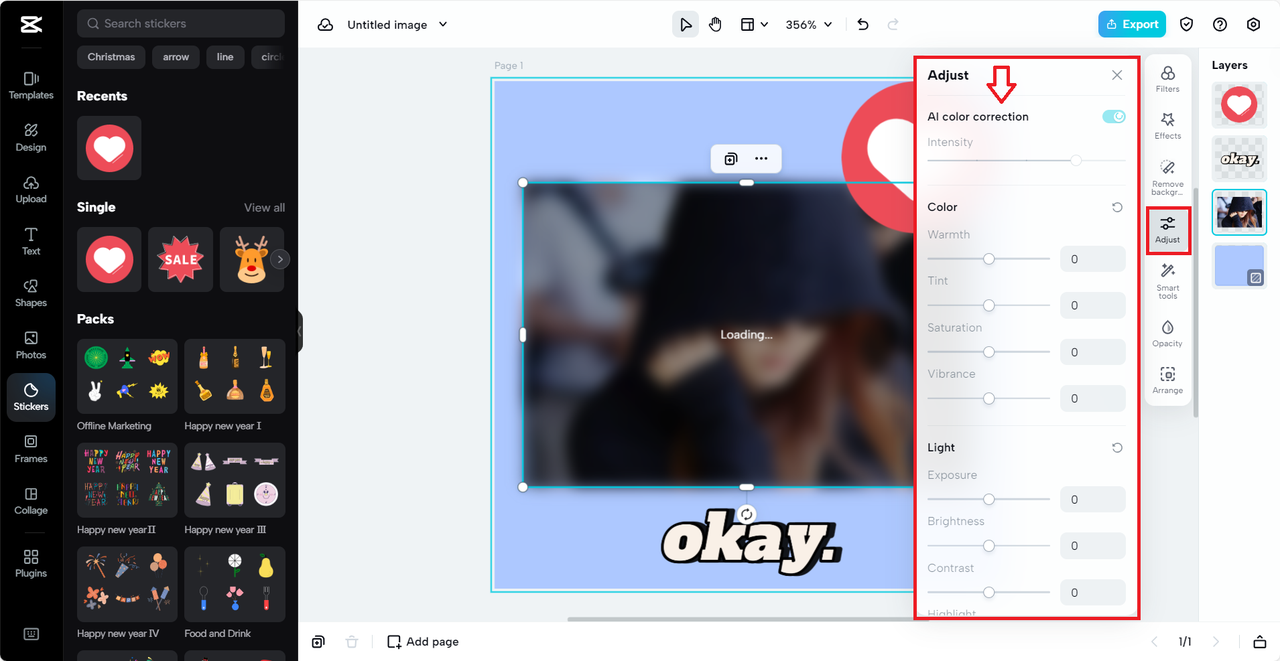Open settings hexagon icon in top bar
Viewport: 1280px width, 661px height.
(1253, 25)
